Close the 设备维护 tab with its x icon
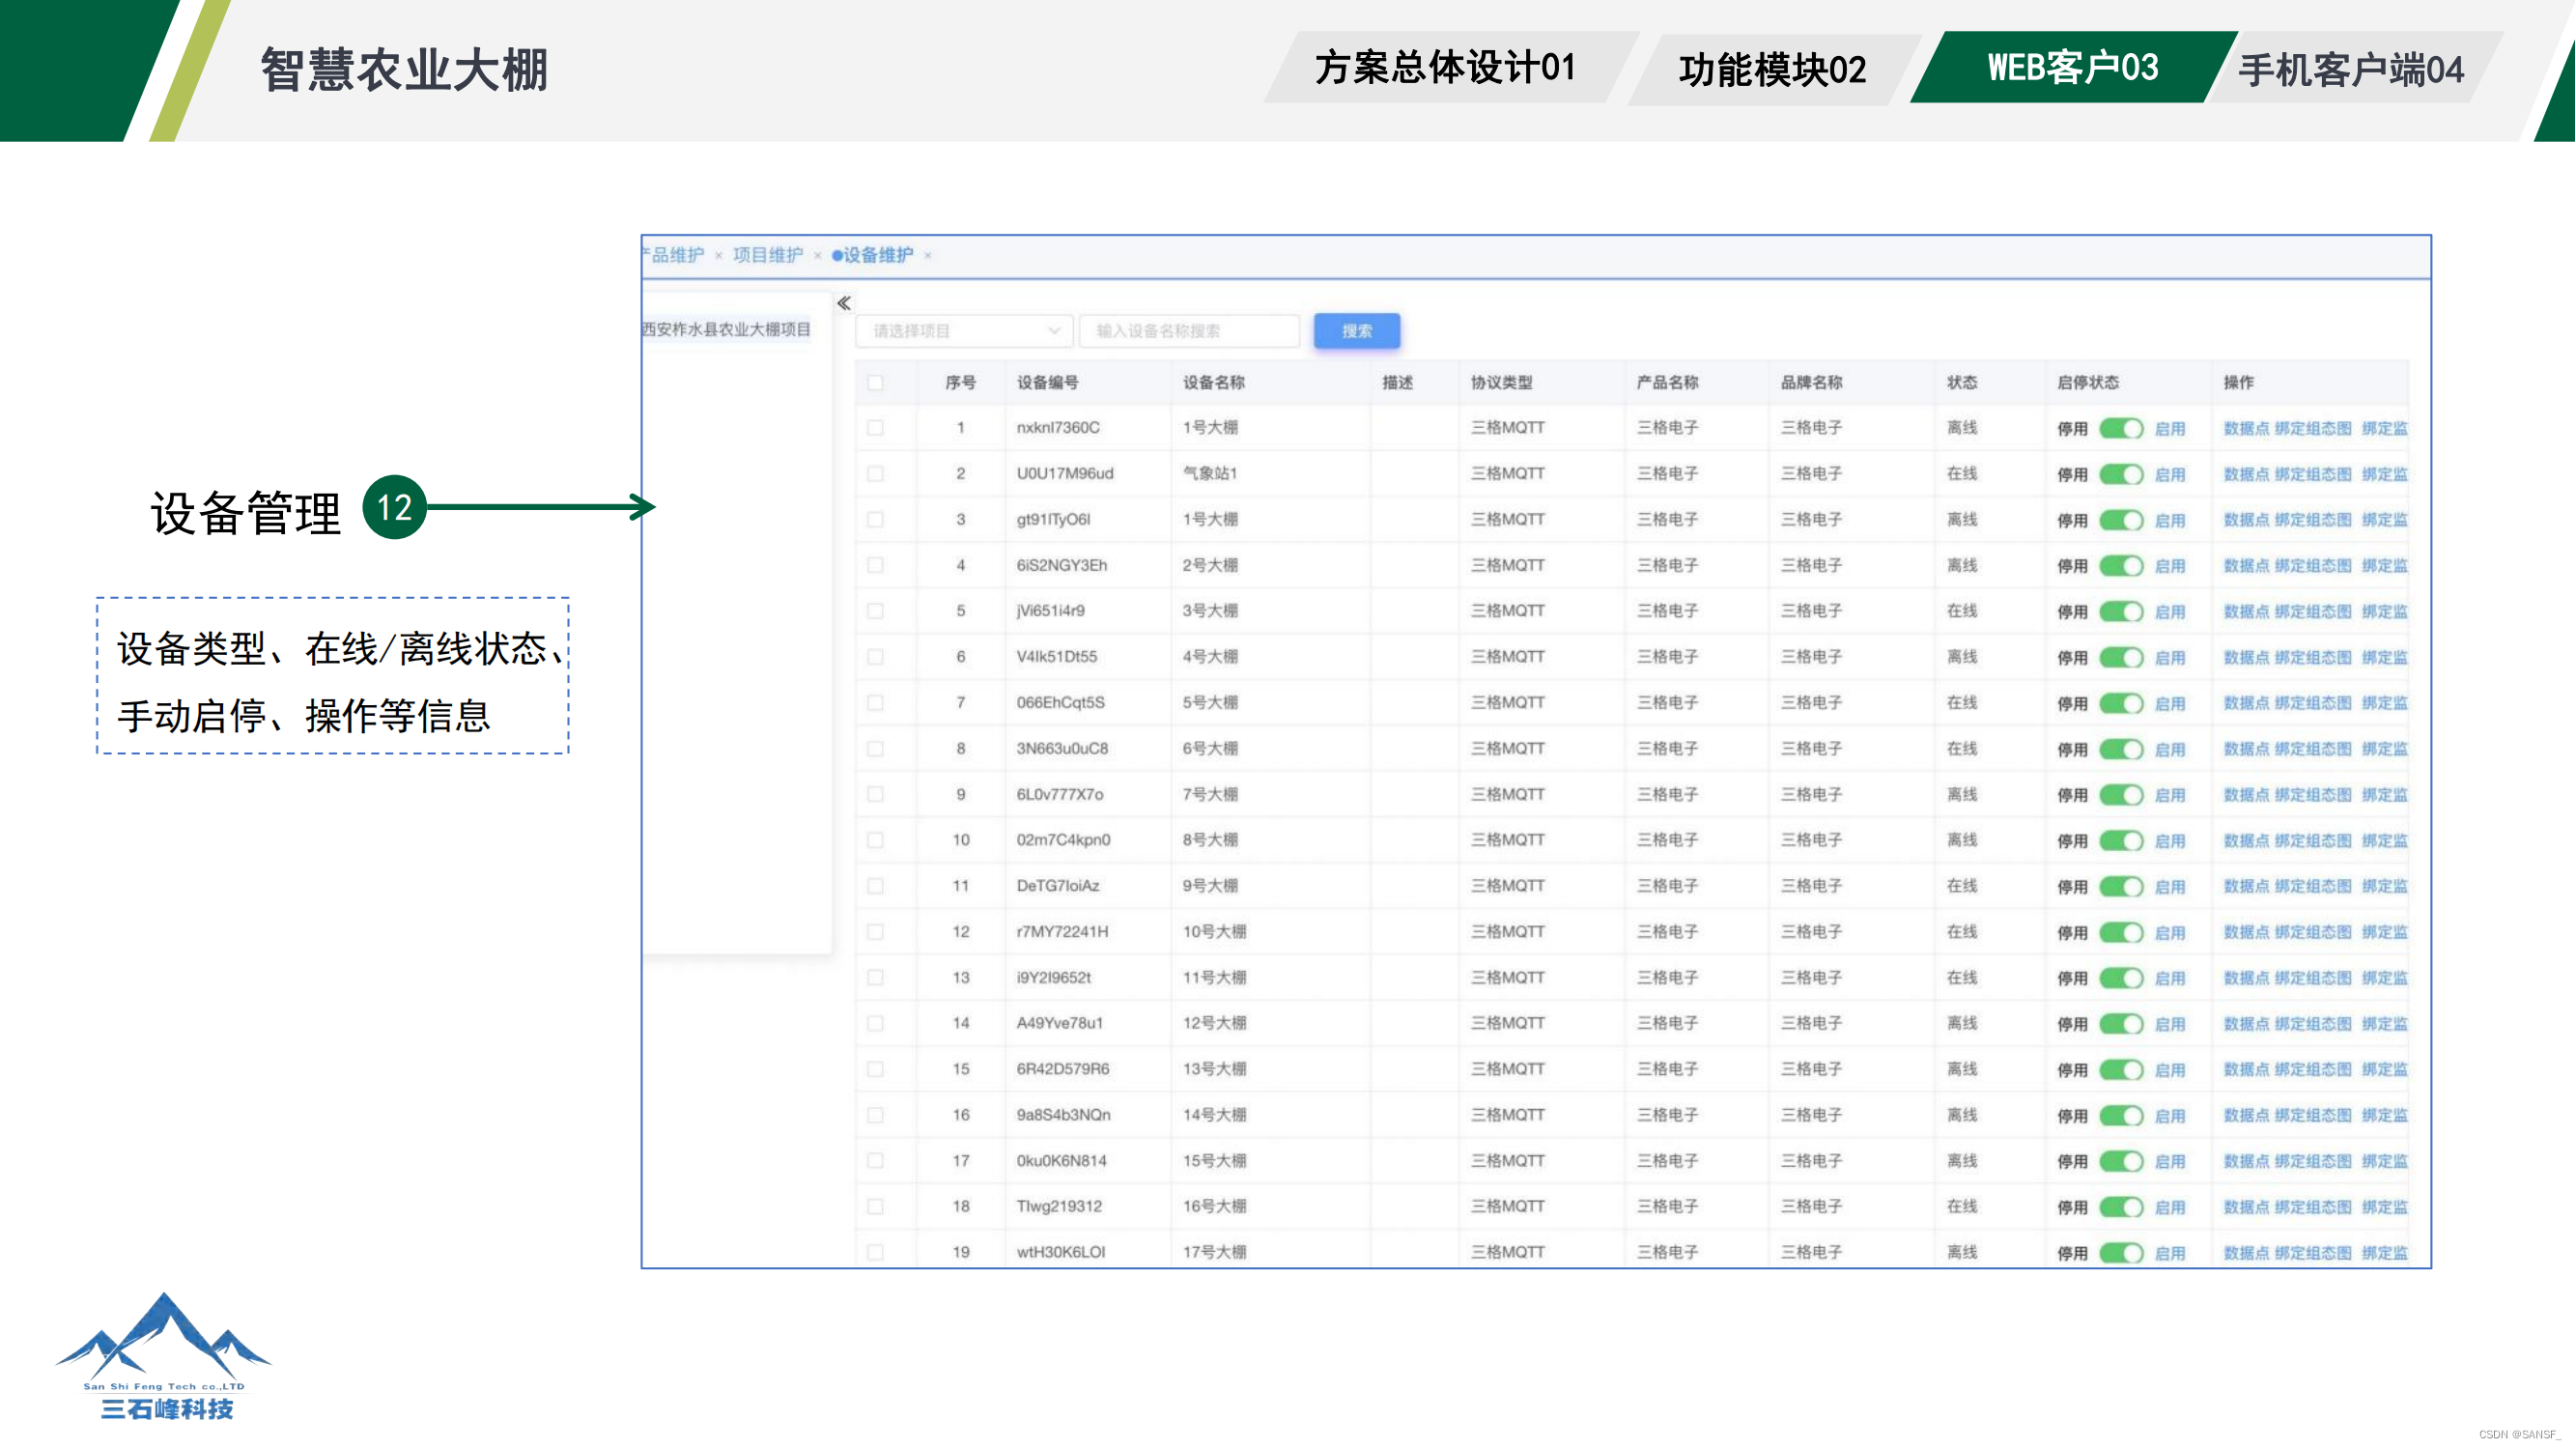2576x1449 pixels. 928,256
